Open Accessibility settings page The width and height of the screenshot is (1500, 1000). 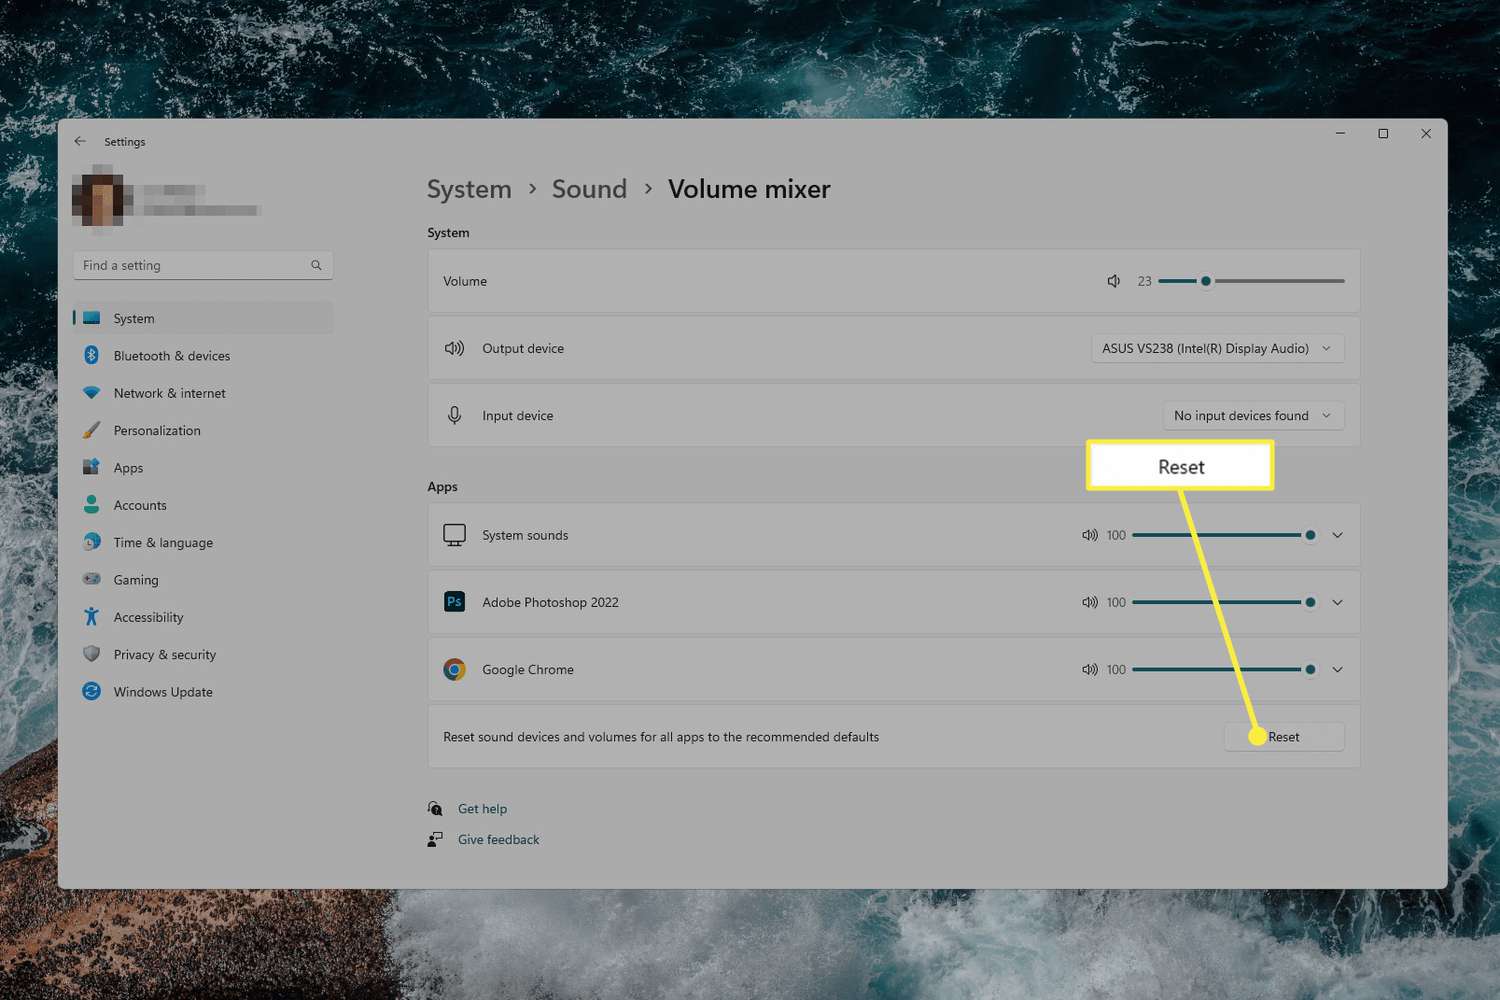[148, 617]
